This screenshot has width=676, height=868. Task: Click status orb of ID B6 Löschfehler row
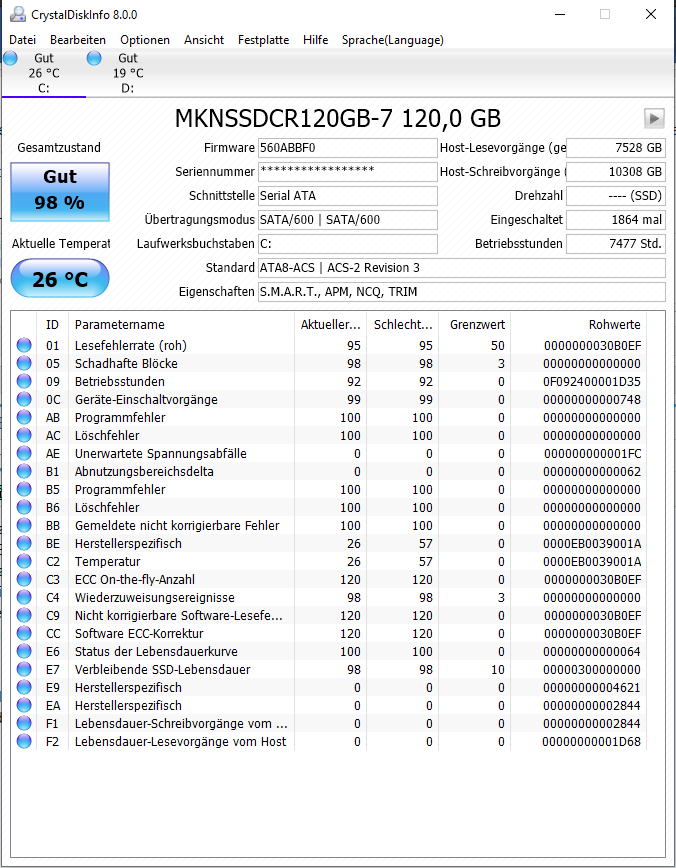coord(24,507)
